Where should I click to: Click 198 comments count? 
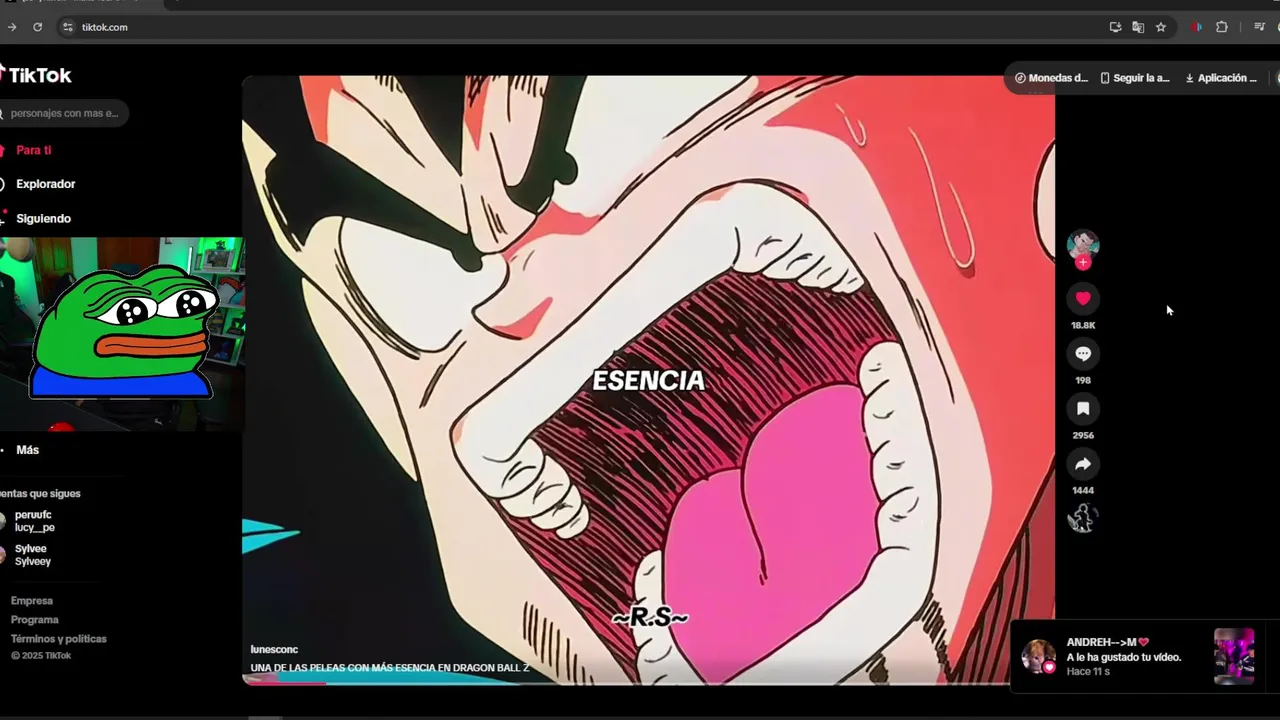pyautogui.click(x=1083, y=380)
